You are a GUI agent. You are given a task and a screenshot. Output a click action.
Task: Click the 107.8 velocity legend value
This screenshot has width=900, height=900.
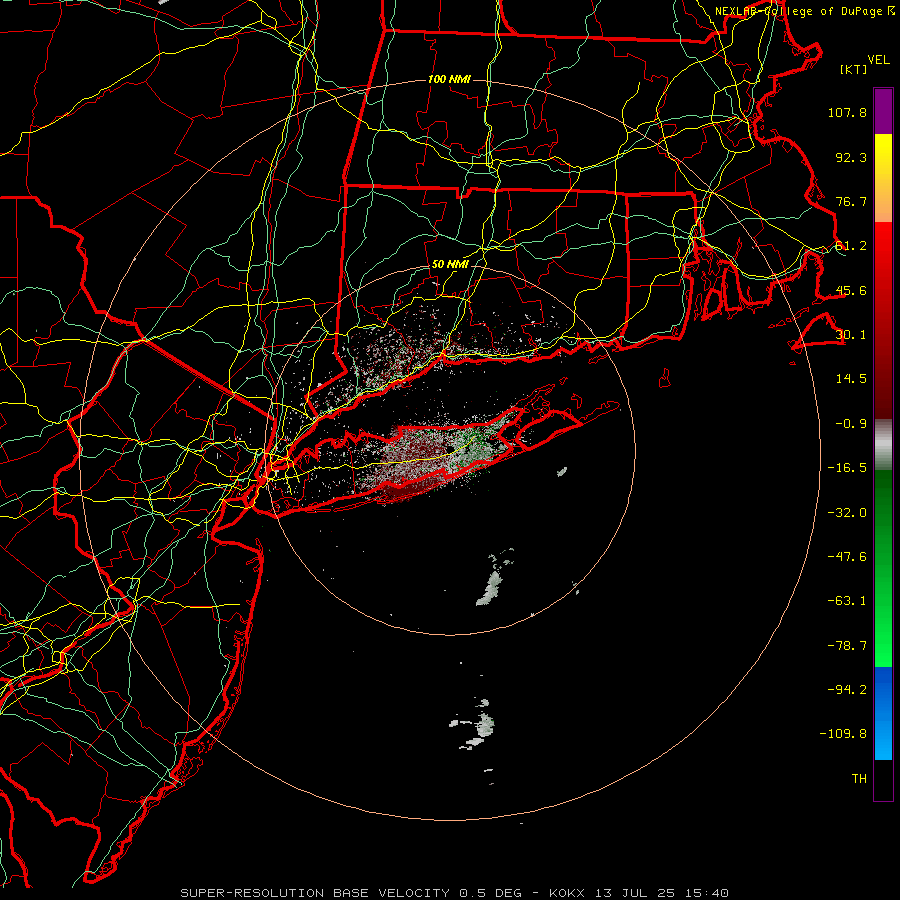coord(847,112)
